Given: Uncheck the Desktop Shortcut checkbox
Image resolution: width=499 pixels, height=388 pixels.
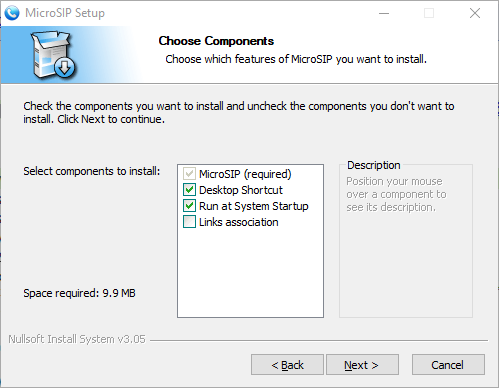Looking at the screenshot, I should click(189, 190).
